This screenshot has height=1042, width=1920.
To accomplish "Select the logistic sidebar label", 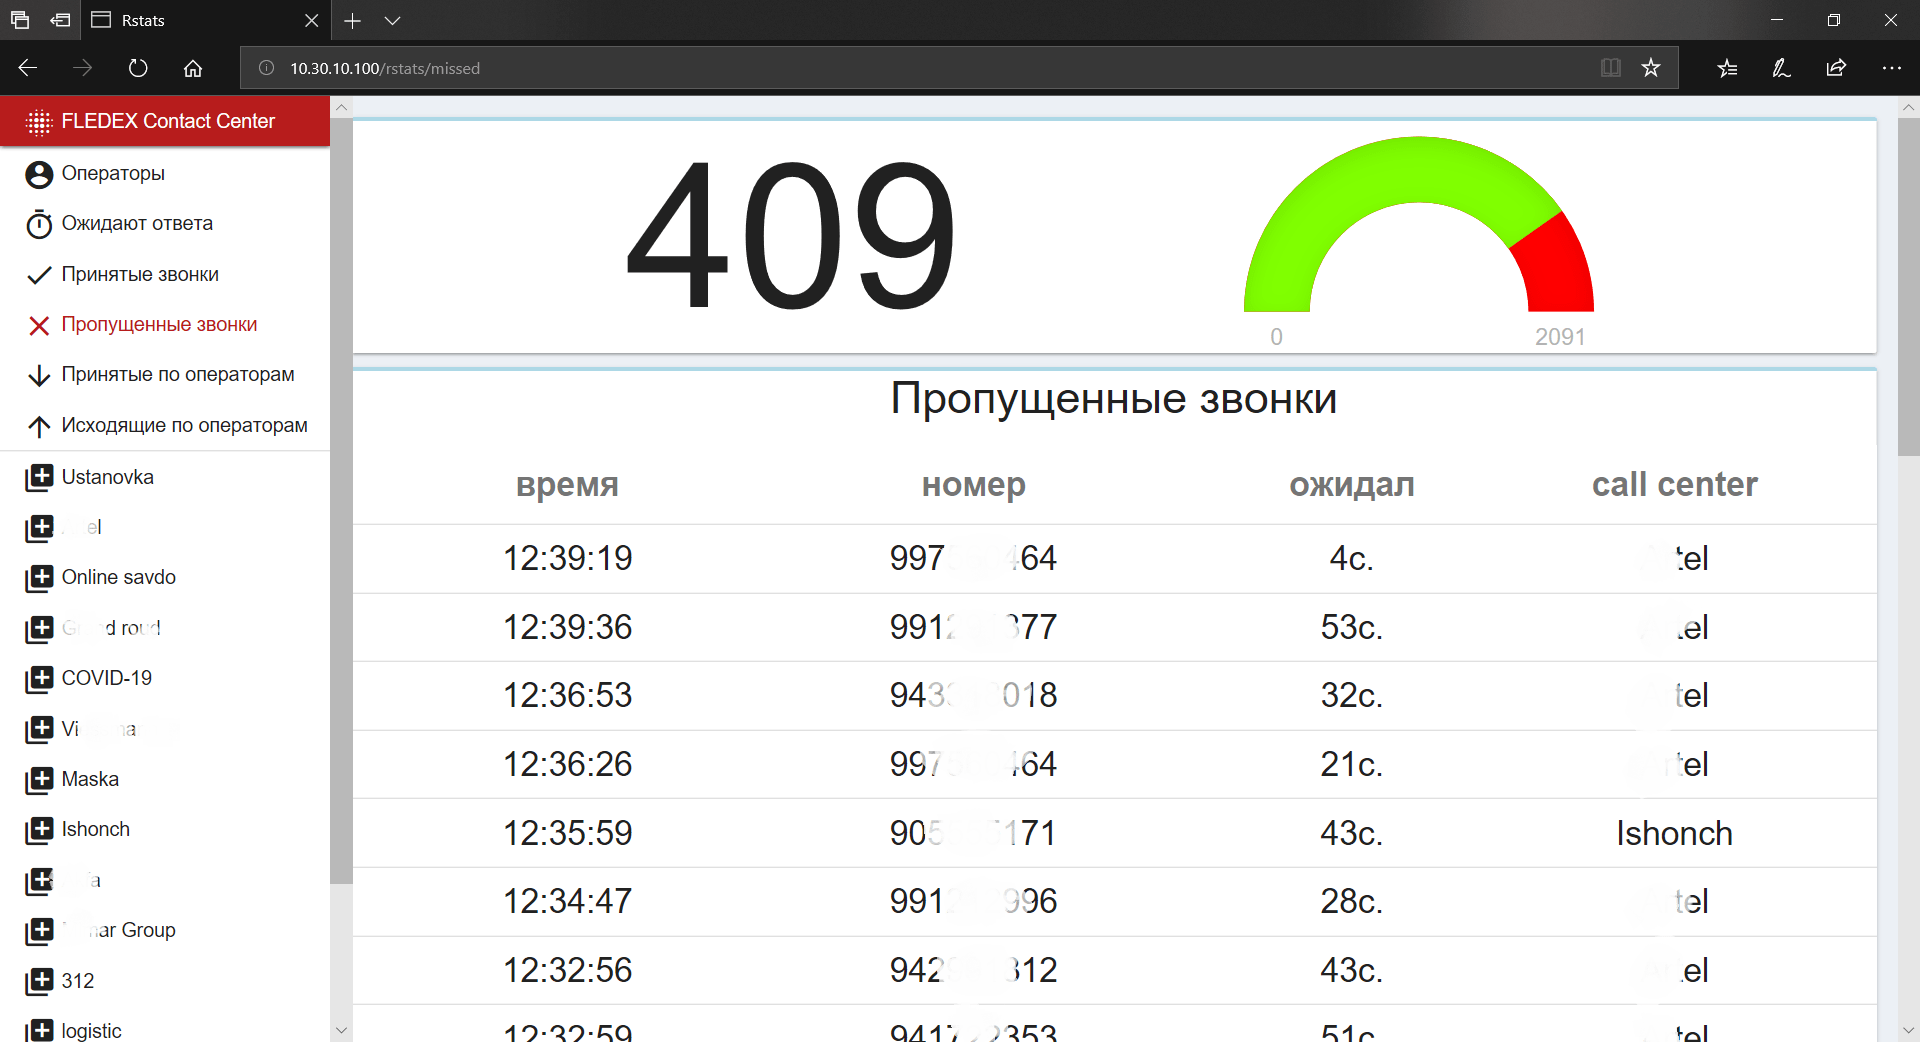I will [x=92, y=1030].
